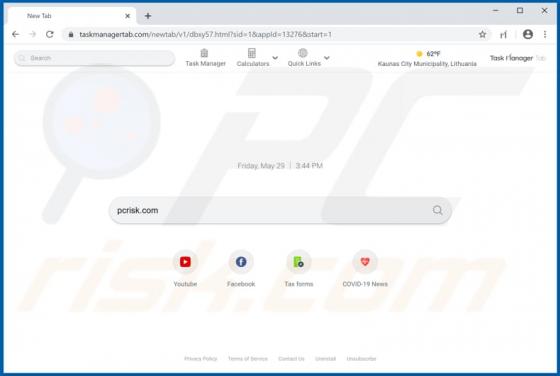Open the Calculators toolbar item
This screenshot has width=560, height=376.
coord(252,58)
